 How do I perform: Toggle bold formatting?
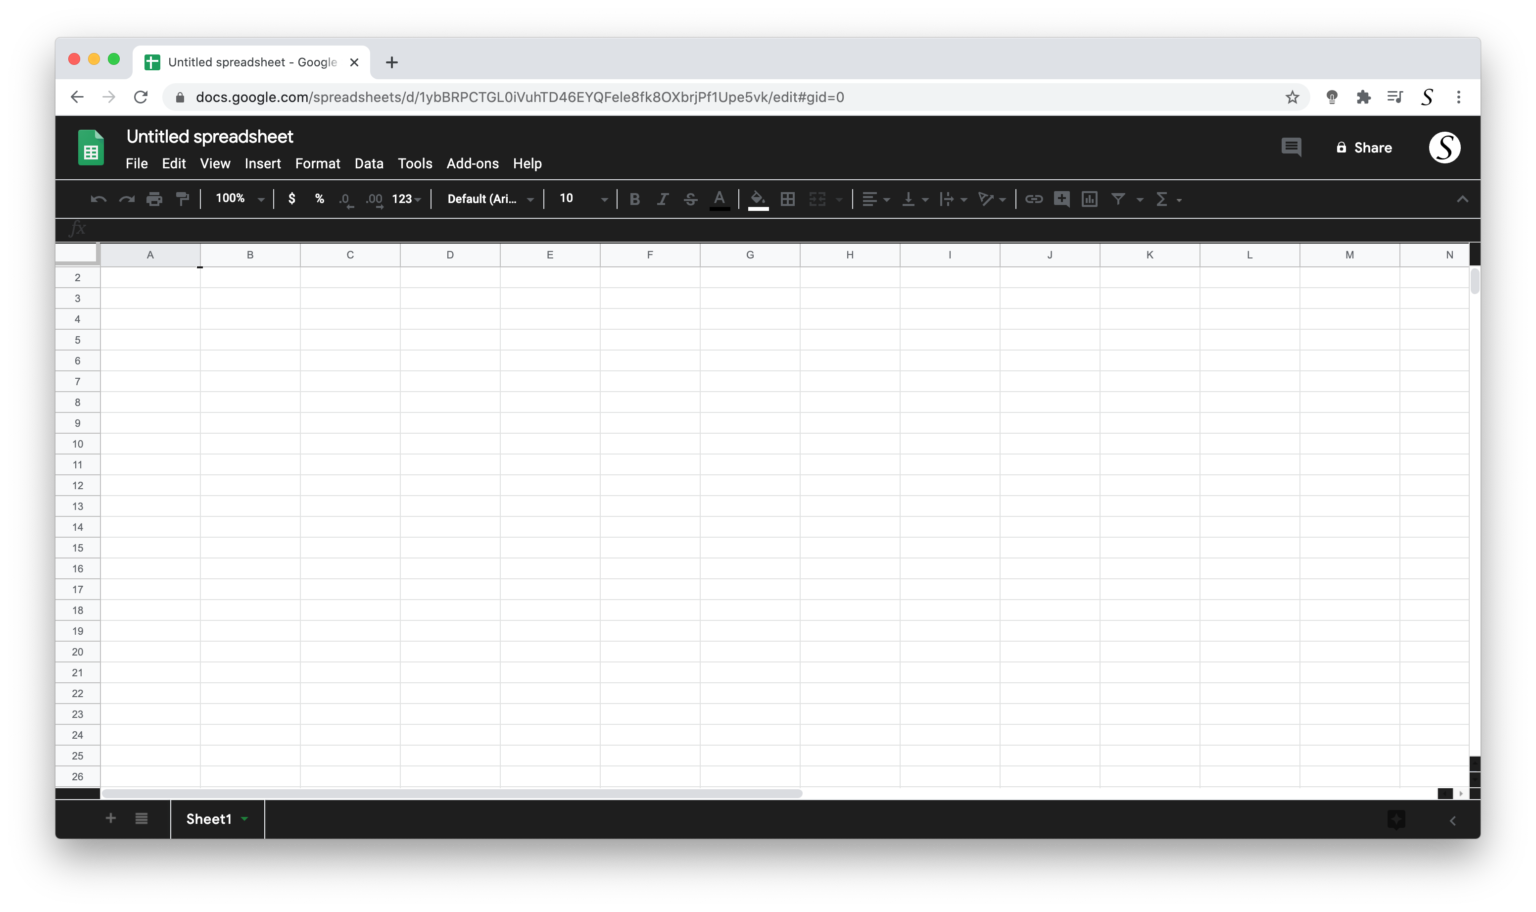coord(635,199)
